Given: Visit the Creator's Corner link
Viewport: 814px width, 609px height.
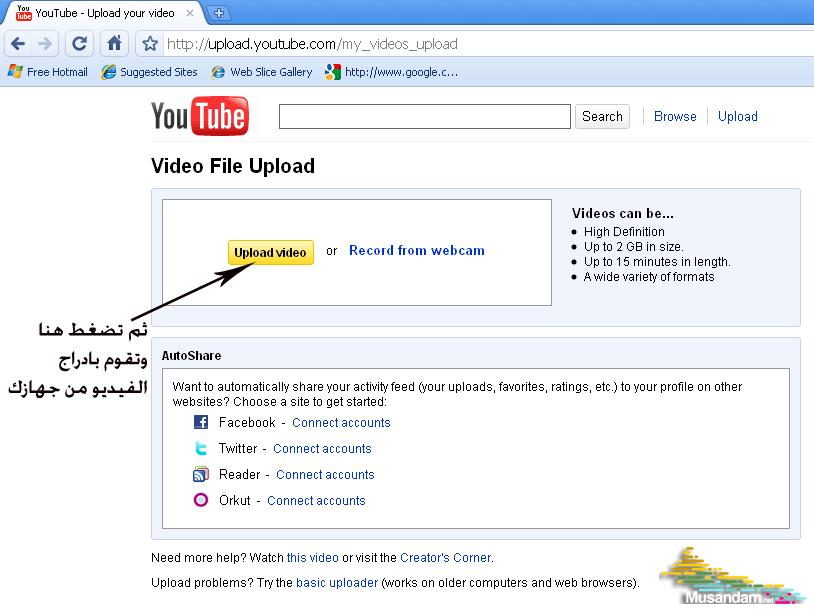Looking at the screenshot, I should click(445, 558).
